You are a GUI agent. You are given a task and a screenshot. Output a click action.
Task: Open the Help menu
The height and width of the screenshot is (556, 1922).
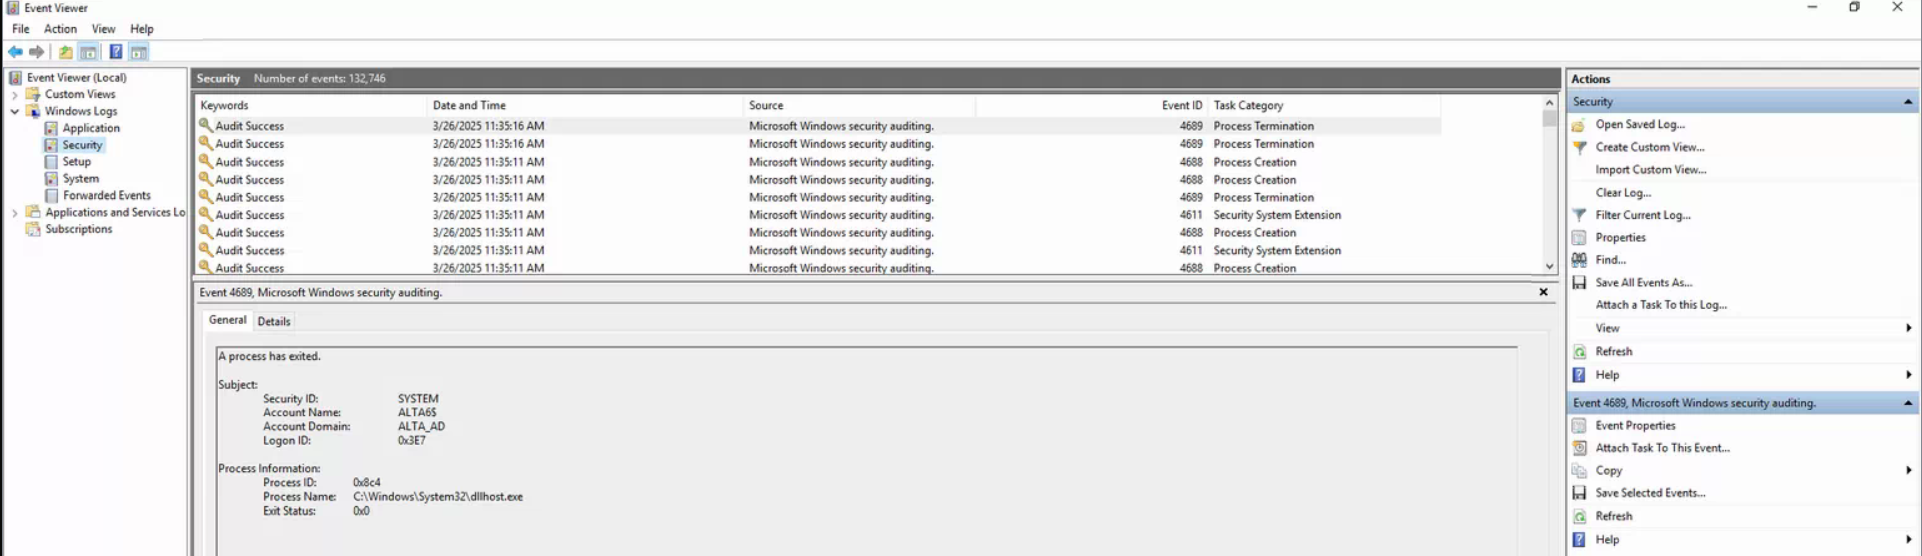click(x=142, y=29)
